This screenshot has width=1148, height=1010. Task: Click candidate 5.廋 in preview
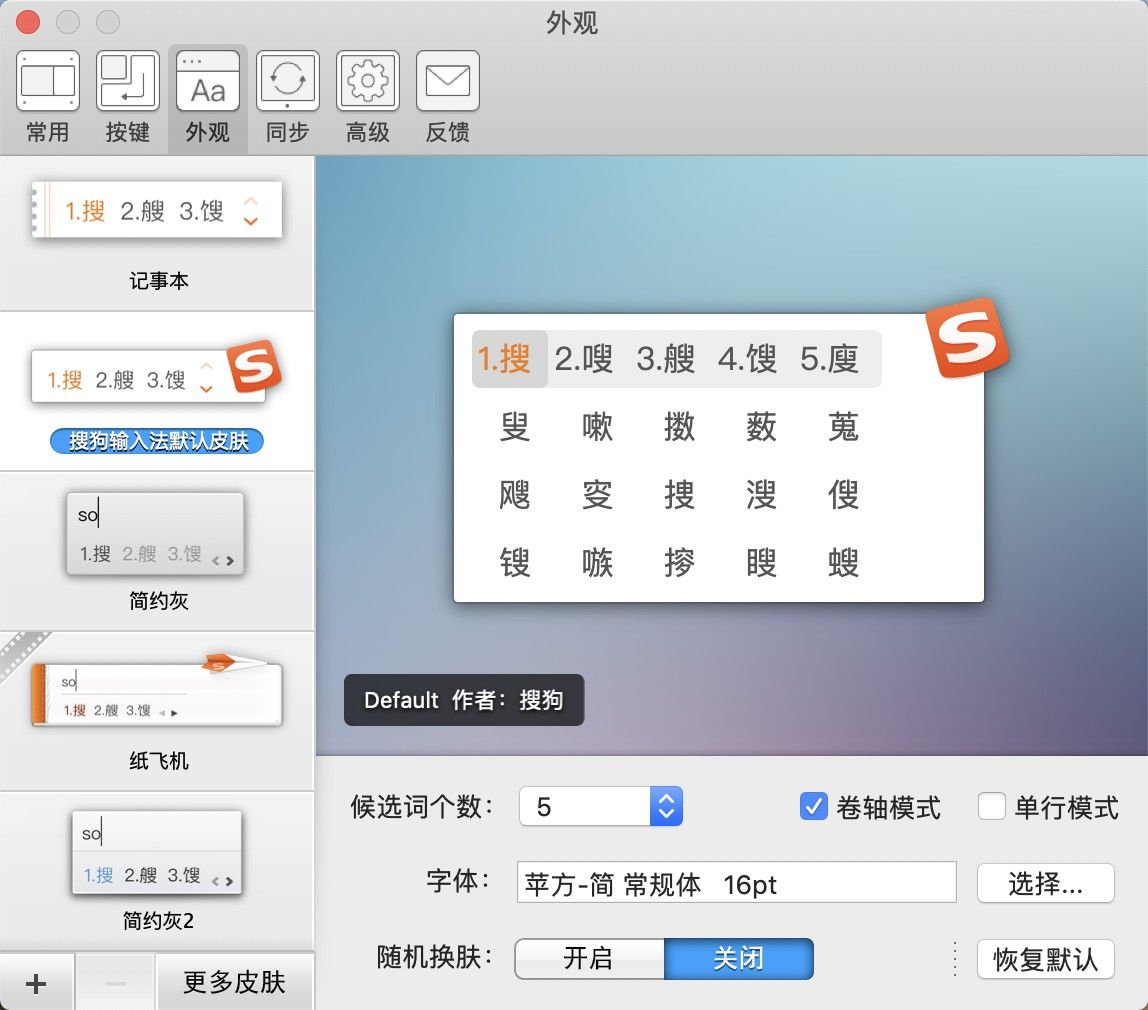[x=830, y=359]
